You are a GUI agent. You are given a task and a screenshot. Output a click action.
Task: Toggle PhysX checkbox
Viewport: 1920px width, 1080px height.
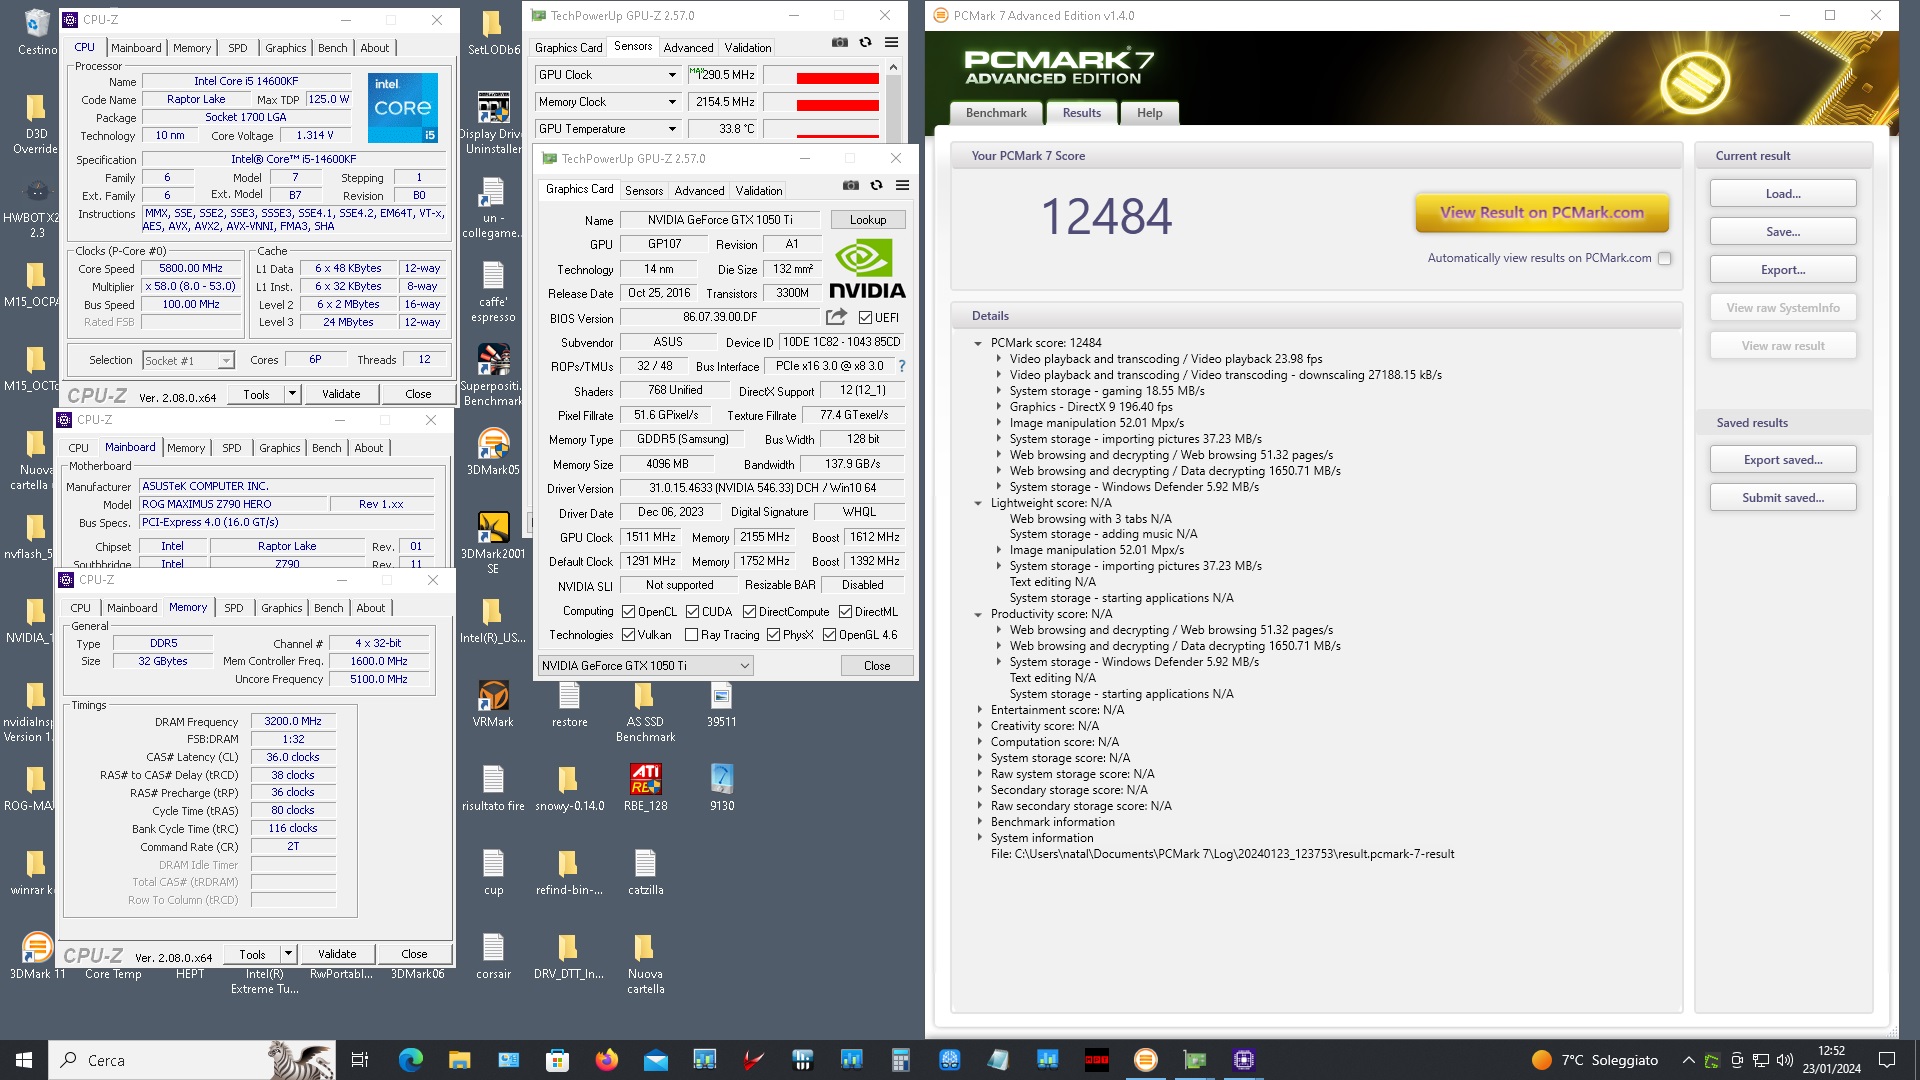coord(773,635)
